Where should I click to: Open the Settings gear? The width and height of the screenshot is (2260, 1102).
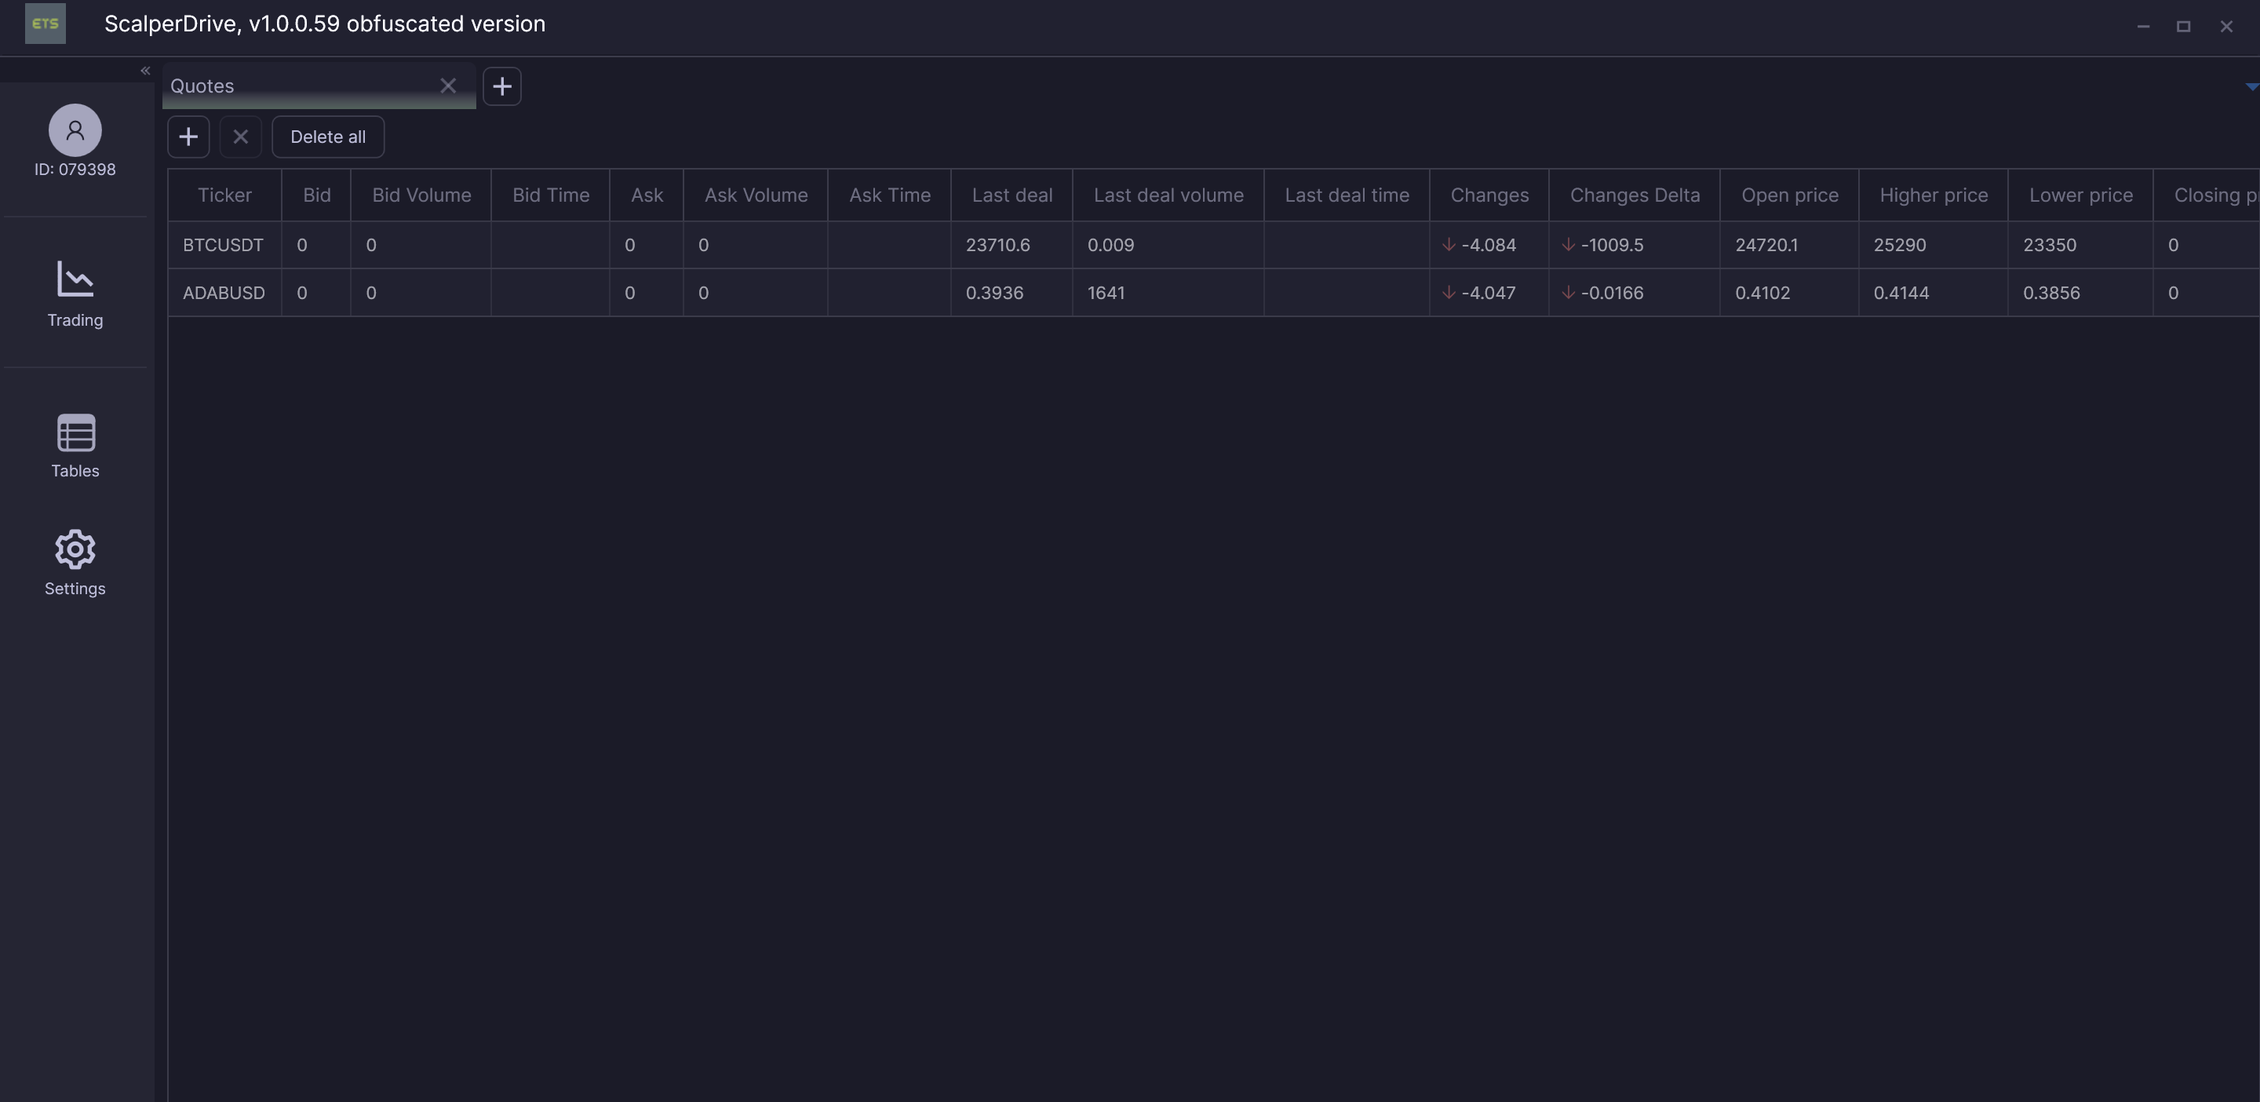(x=75, y=562)
